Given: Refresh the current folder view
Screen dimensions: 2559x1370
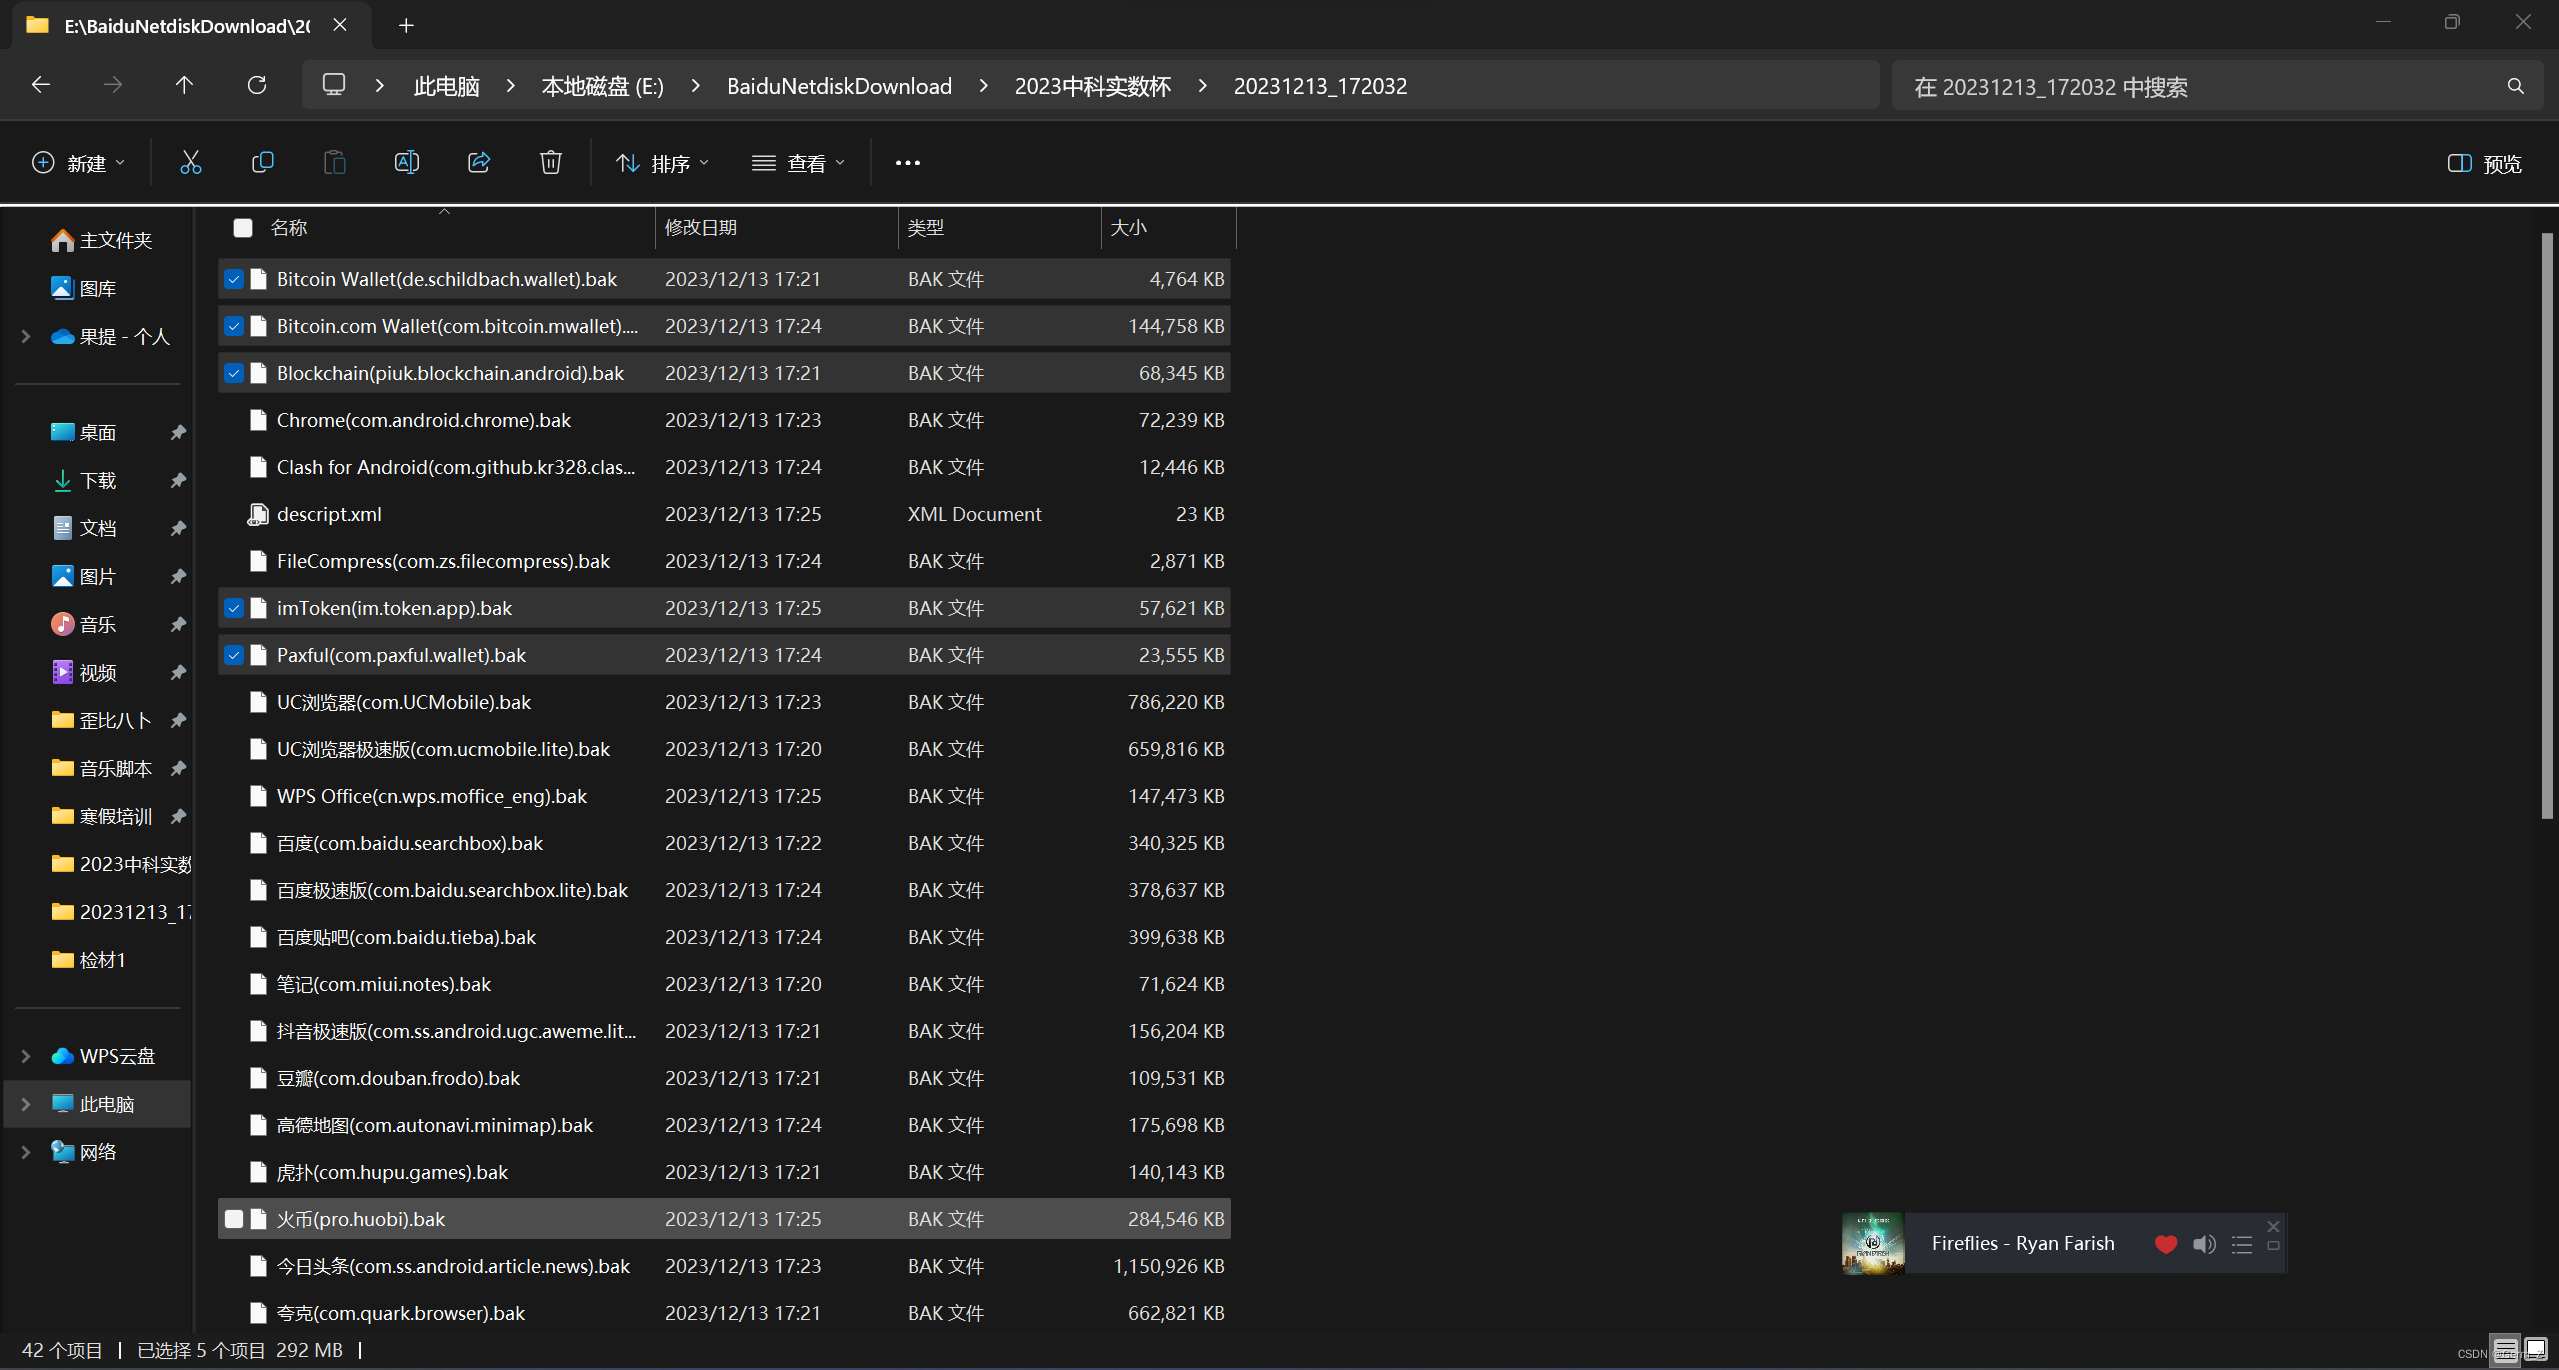Looking at the screenshot, I should (257, 86).
